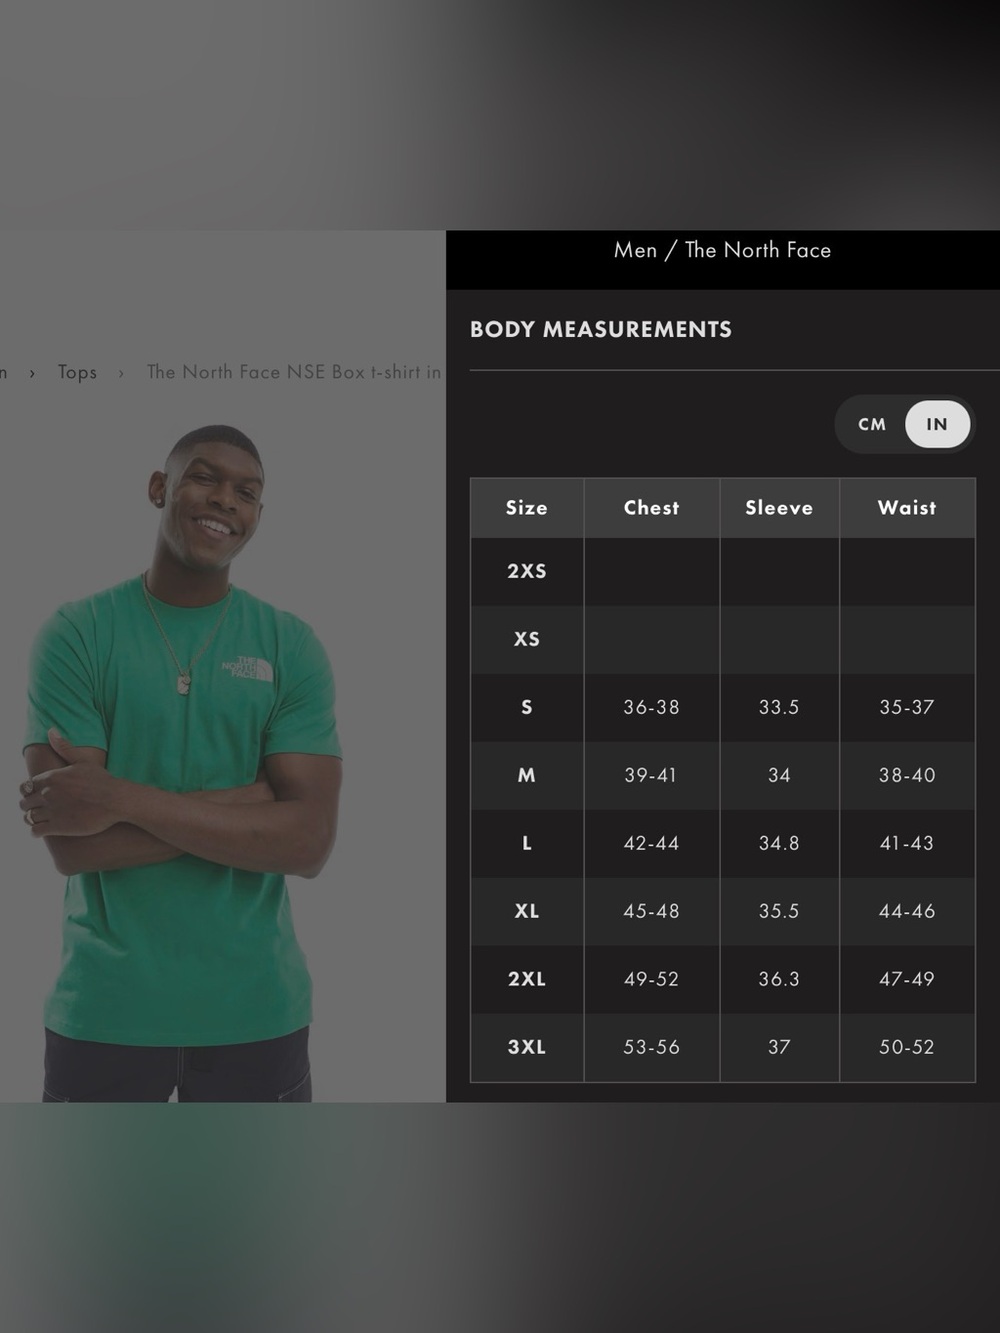This screenshot has height=1333, width=1000.
Task: Click sleeve value 35.5
Action: [779, 911]
